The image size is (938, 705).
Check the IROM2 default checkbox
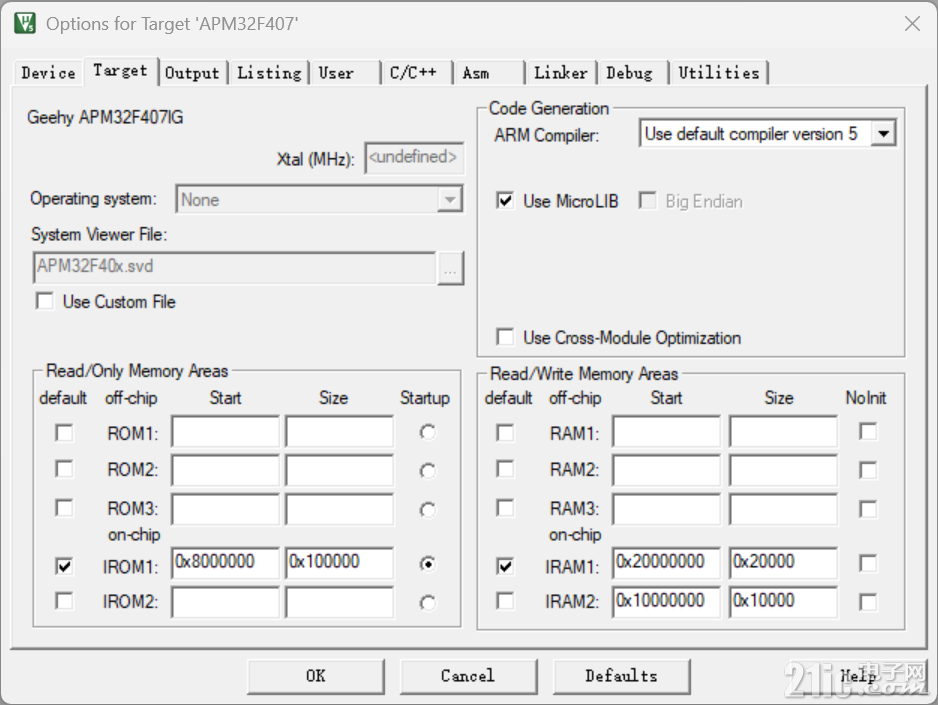(x=64, y=600)
